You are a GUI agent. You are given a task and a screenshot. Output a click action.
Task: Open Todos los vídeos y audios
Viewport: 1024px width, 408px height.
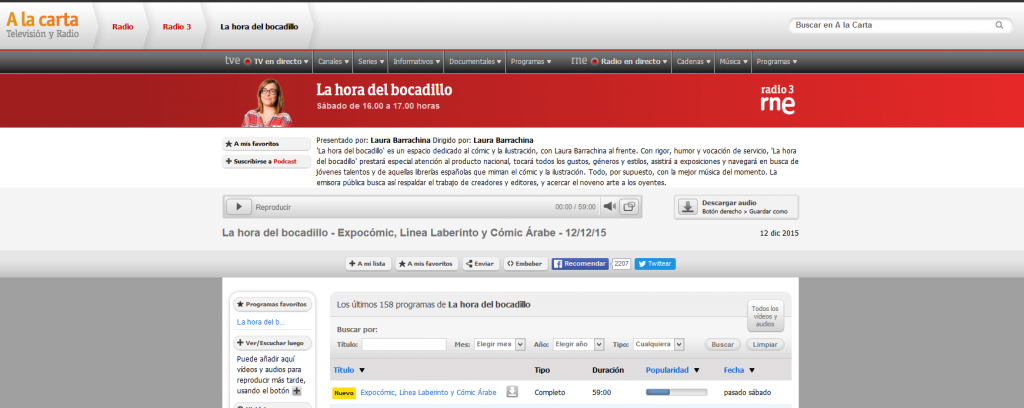[x=765, y=316]
